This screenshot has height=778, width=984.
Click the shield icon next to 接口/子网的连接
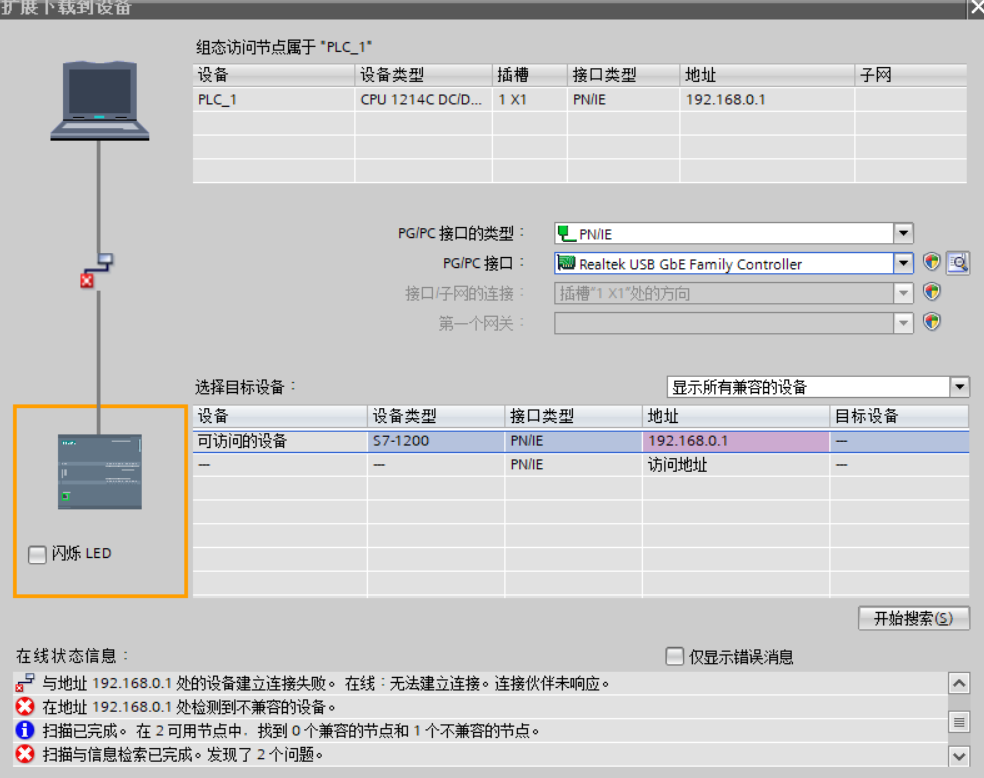931,292
